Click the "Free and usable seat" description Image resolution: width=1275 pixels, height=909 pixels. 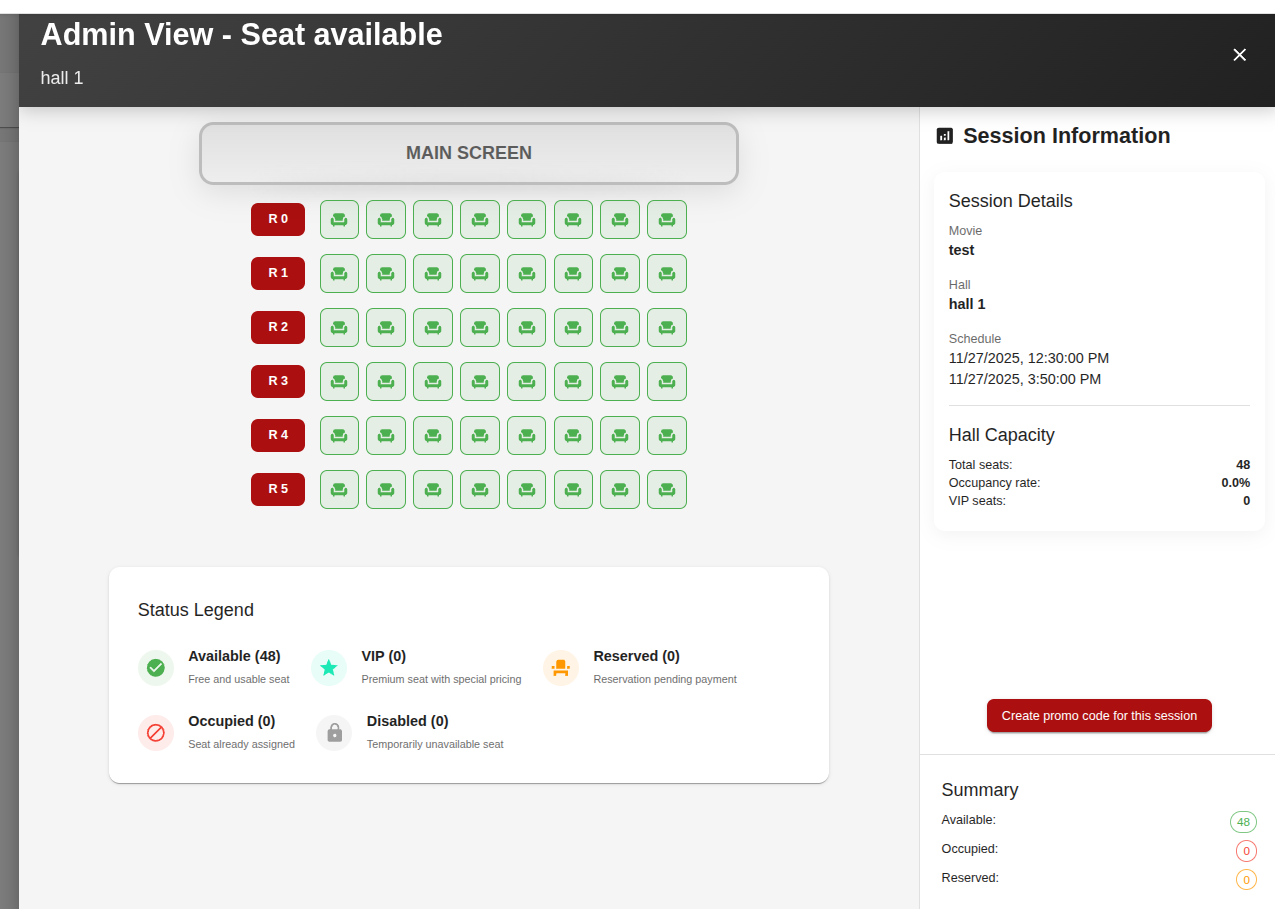239,680
